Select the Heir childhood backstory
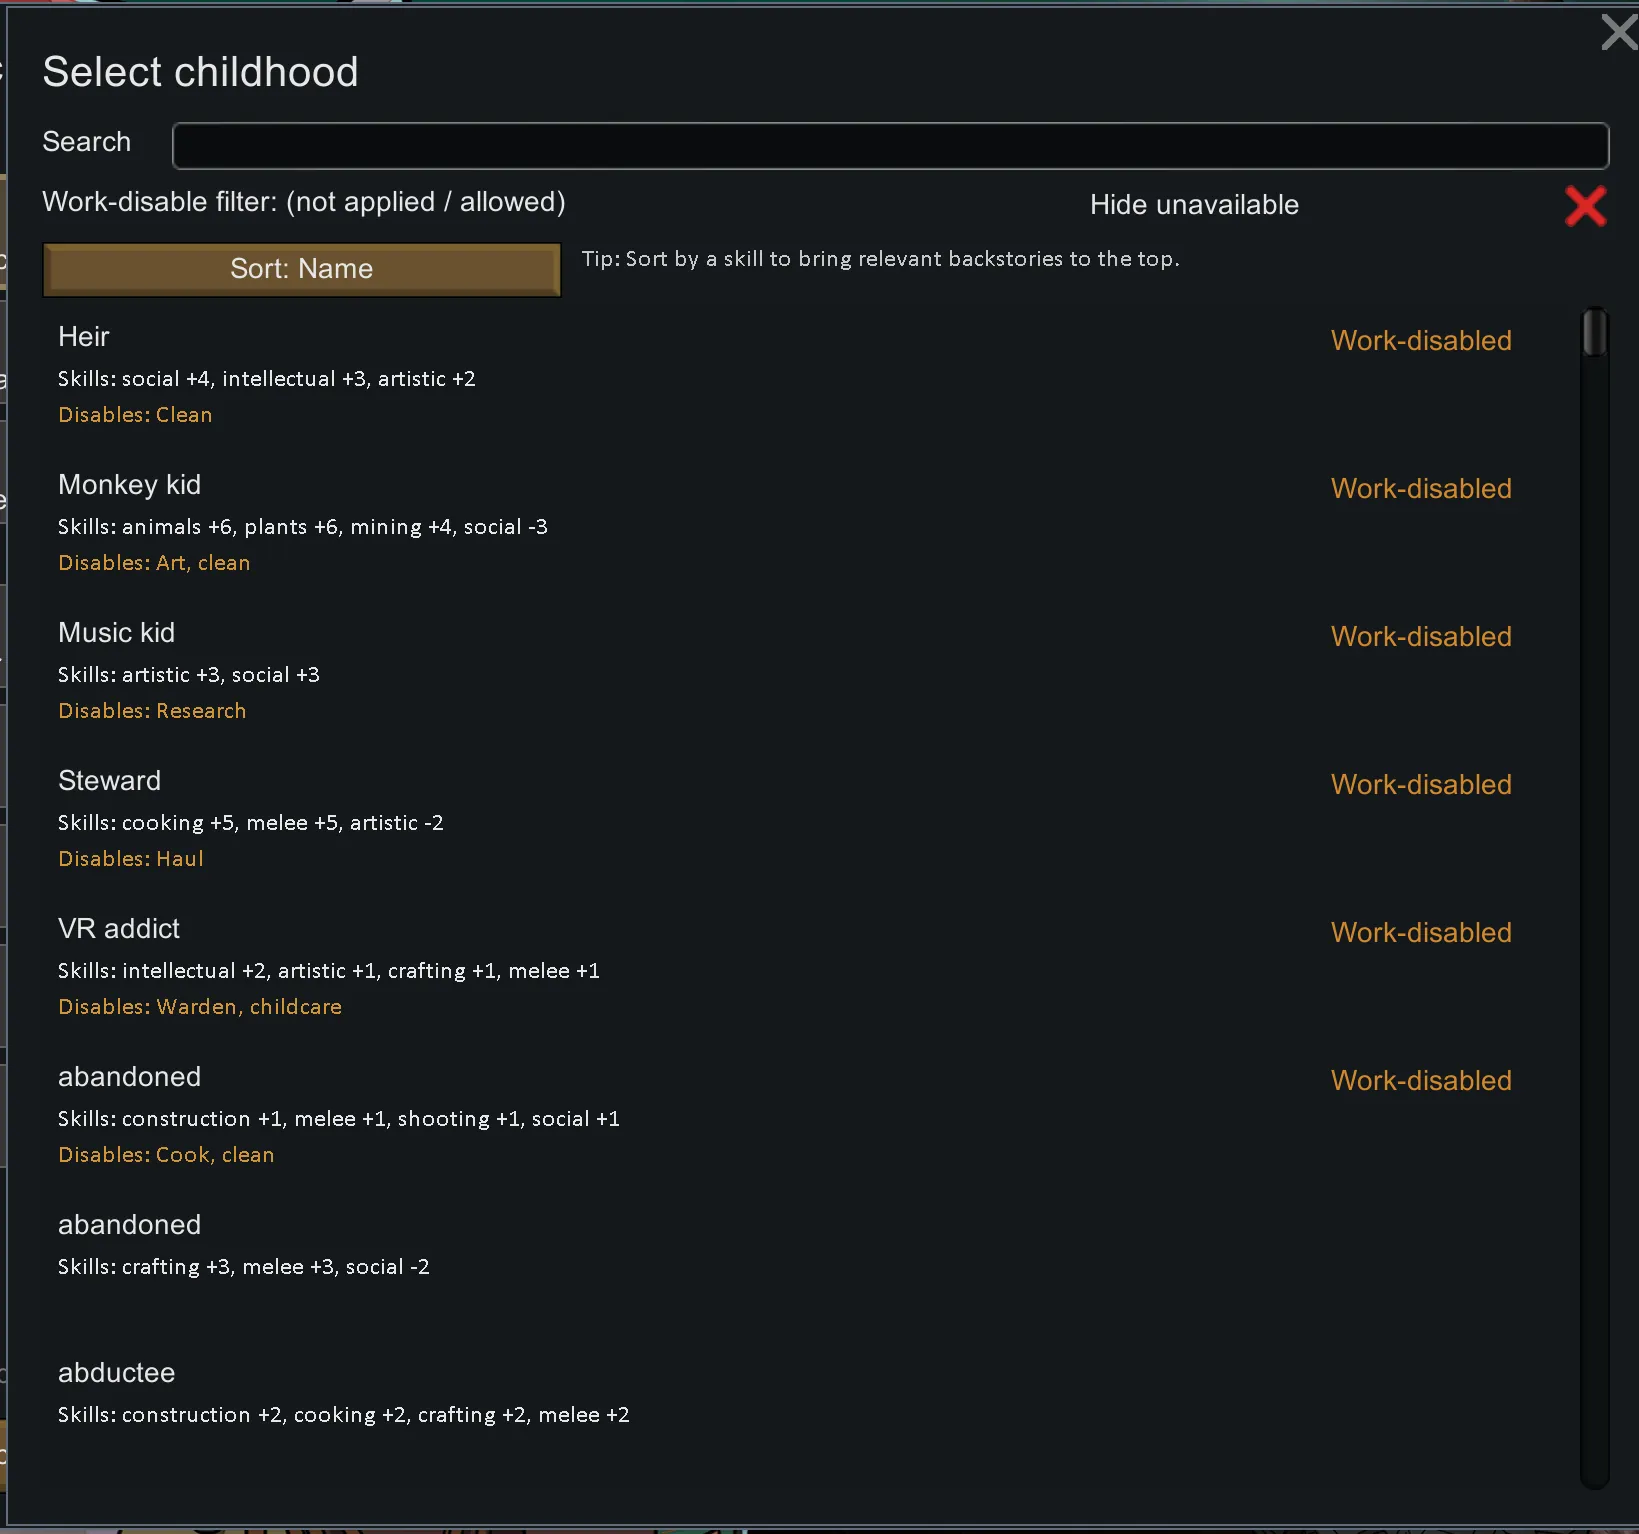This screenshot has width=1639, height=1534. [x=810, y=376]
